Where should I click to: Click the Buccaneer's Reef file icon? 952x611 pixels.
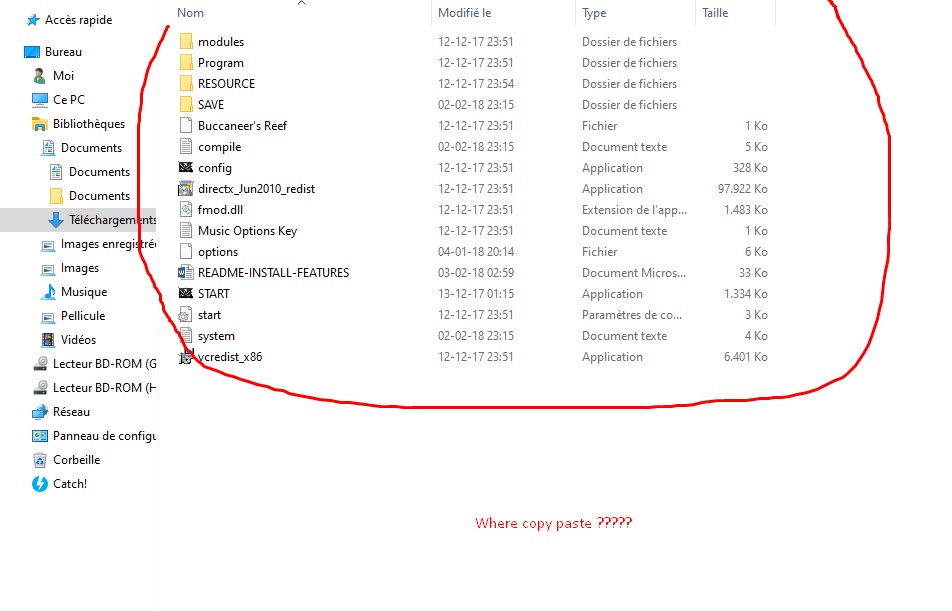coord(186,126)
